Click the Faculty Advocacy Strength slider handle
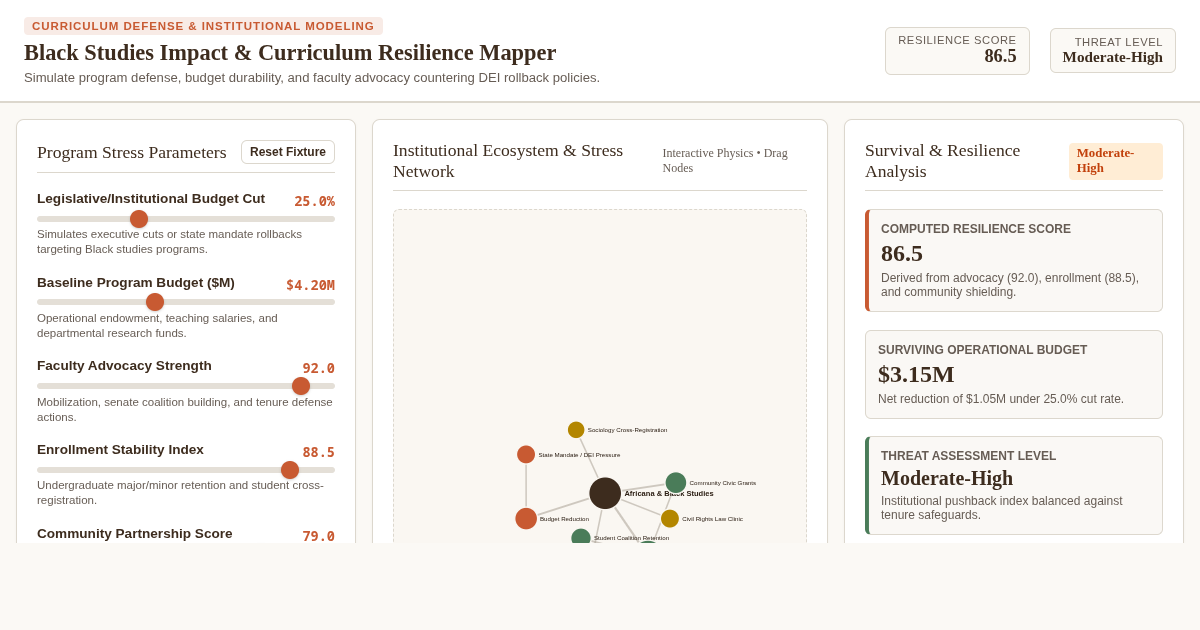 301,386
